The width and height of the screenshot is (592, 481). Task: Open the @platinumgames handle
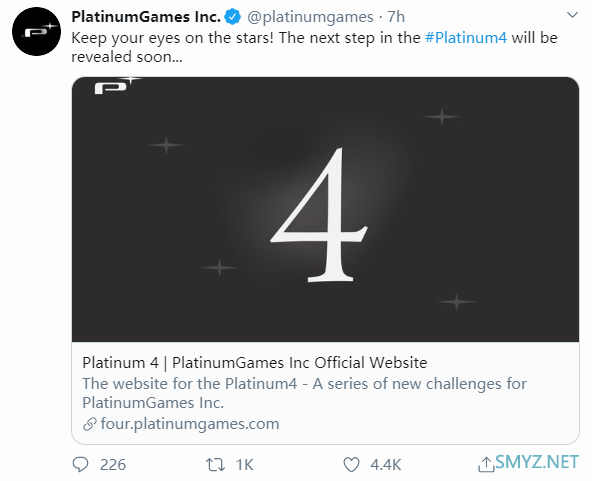(310, 17)
